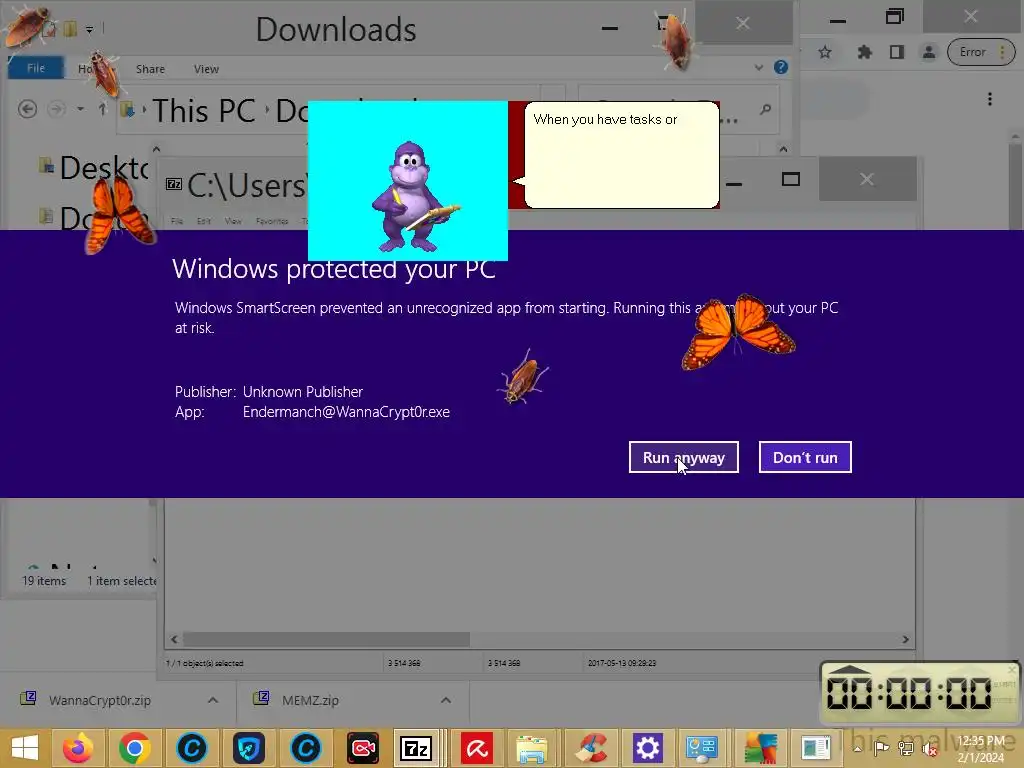Click the forward navigation arrow in Explorer
Viewport: 1024px width, 768px height.
(57, 108)
